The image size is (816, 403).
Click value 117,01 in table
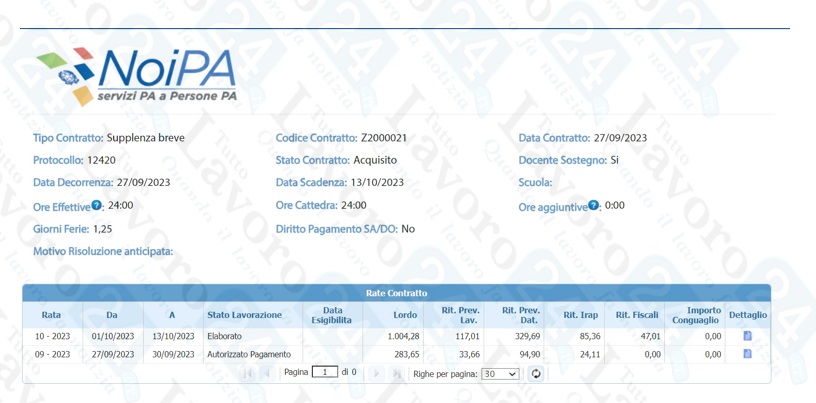pyautogui.click(x=467, y=336)
